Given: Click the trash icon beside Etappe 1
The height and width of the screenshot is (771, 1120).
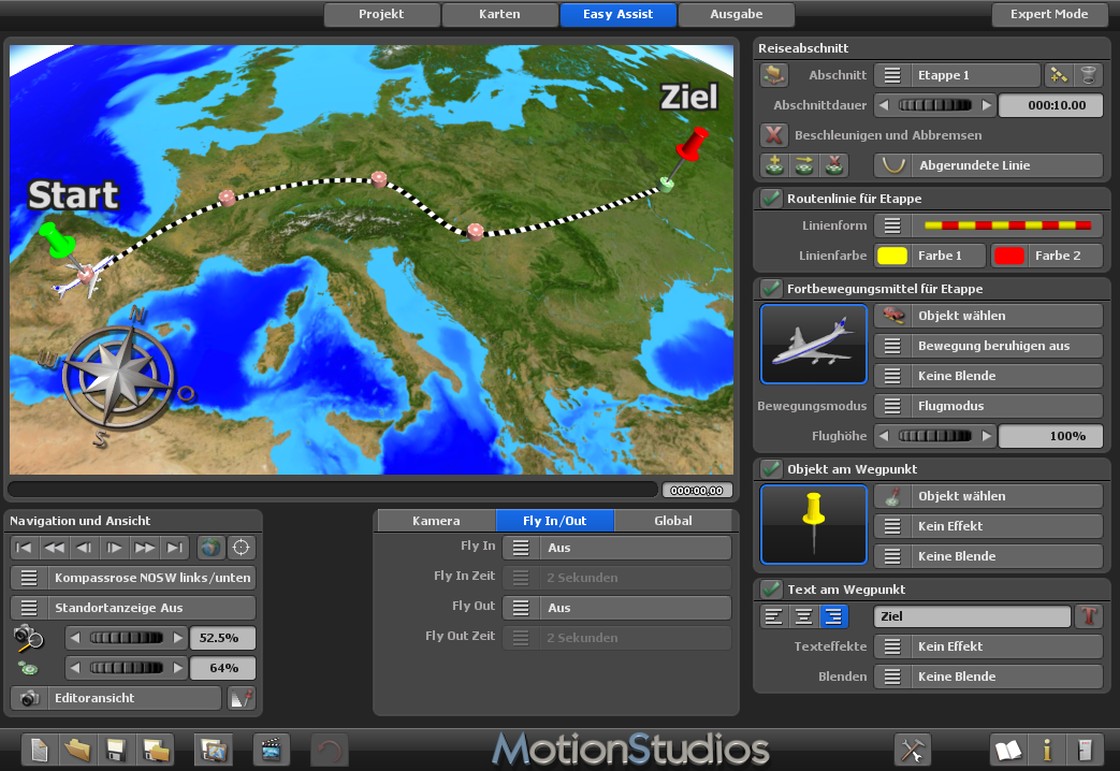Looking at the screenshot, I should [1088, 75].
